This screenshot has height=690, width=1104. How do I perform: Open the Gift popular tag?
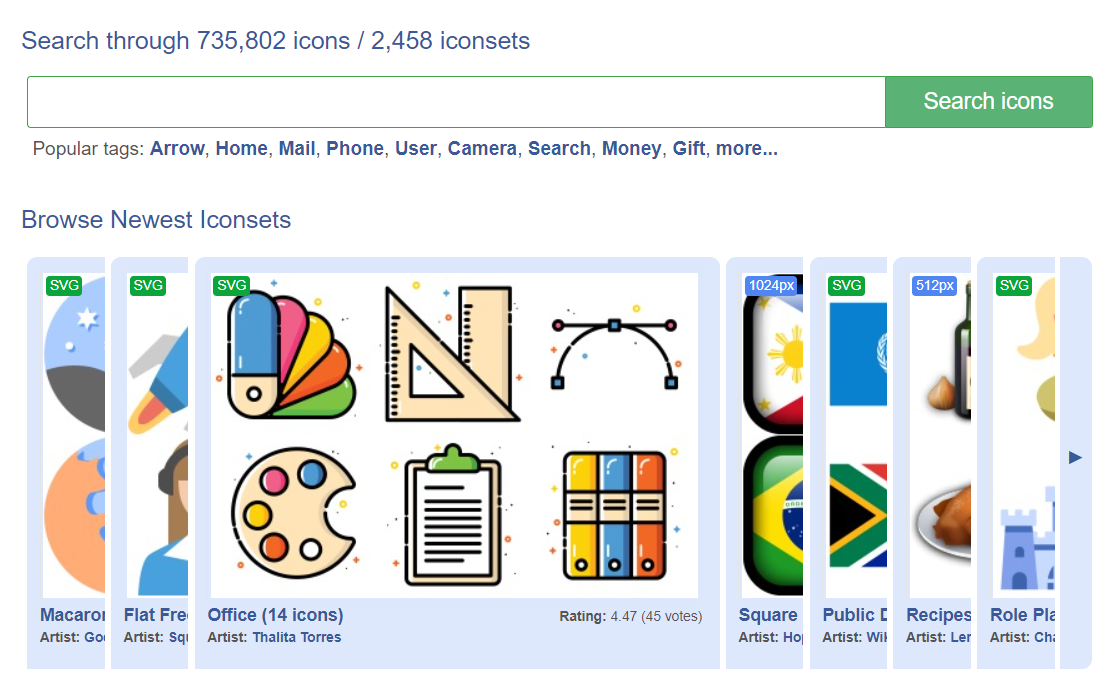click(689, 149)
